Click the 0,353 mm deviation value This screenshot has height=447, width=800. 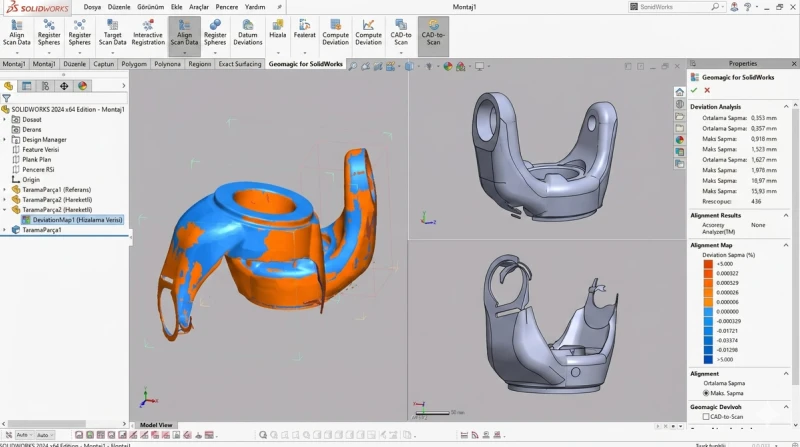(764, 118)
